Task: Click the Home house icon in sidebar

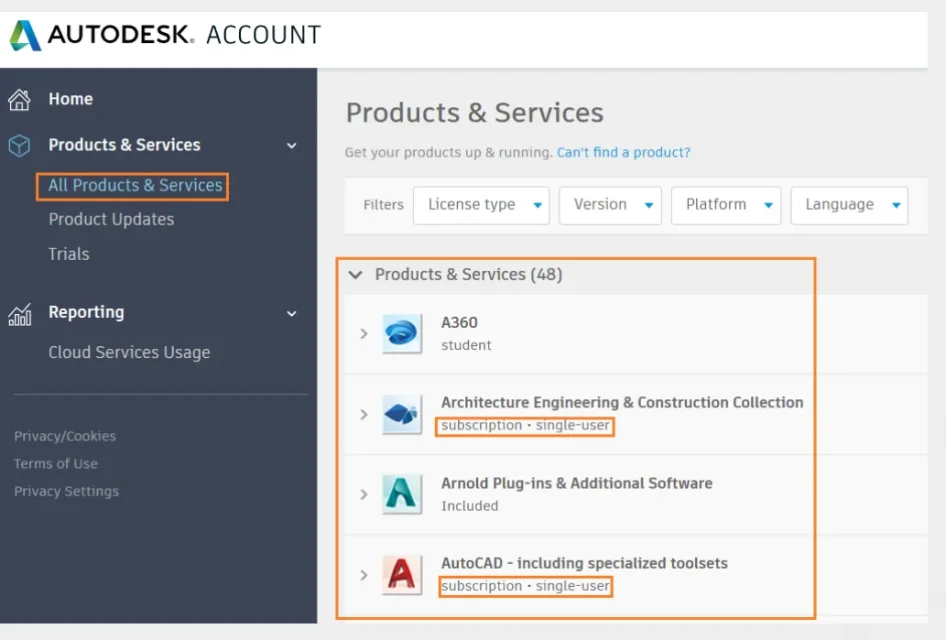Action: pyautogui.click(x=19, y=99)
